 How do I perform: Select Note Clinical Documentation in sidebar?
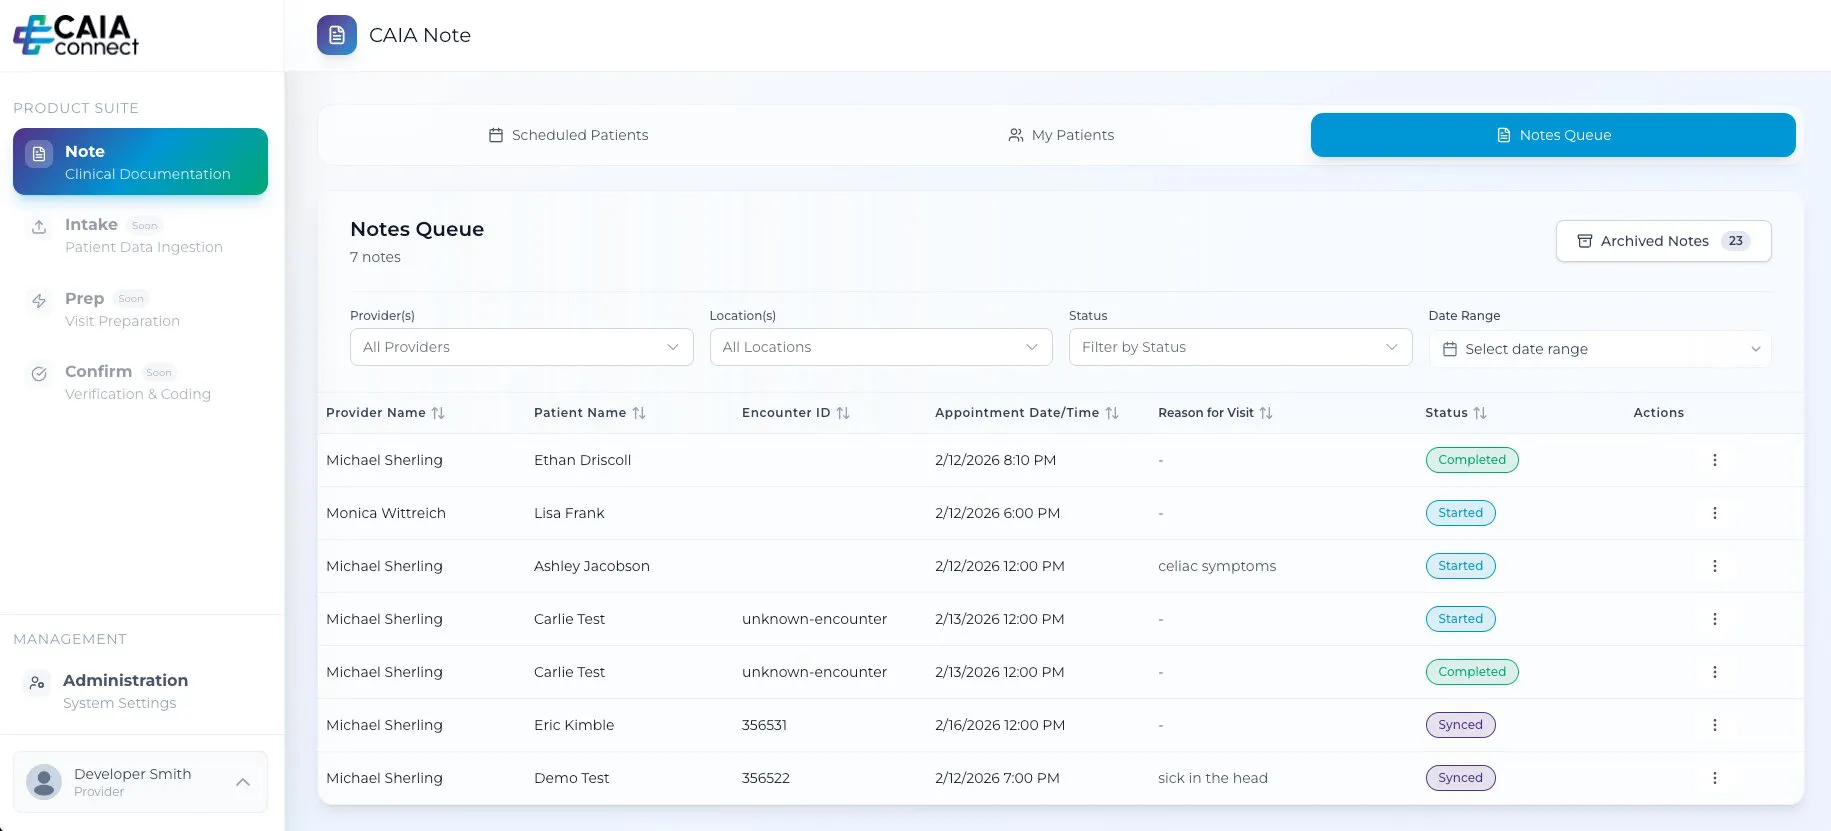pos(140,162)
